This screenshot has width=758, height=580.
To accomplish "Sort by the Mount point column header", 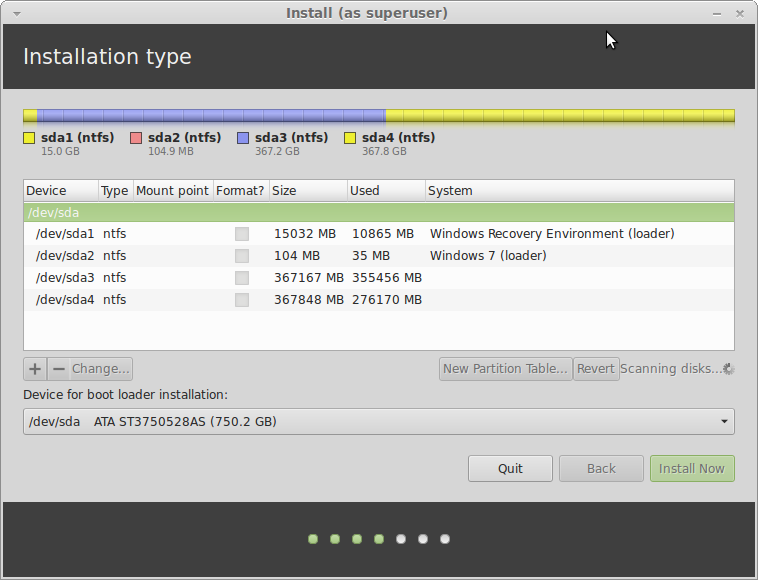I will (x=173, y=190).
